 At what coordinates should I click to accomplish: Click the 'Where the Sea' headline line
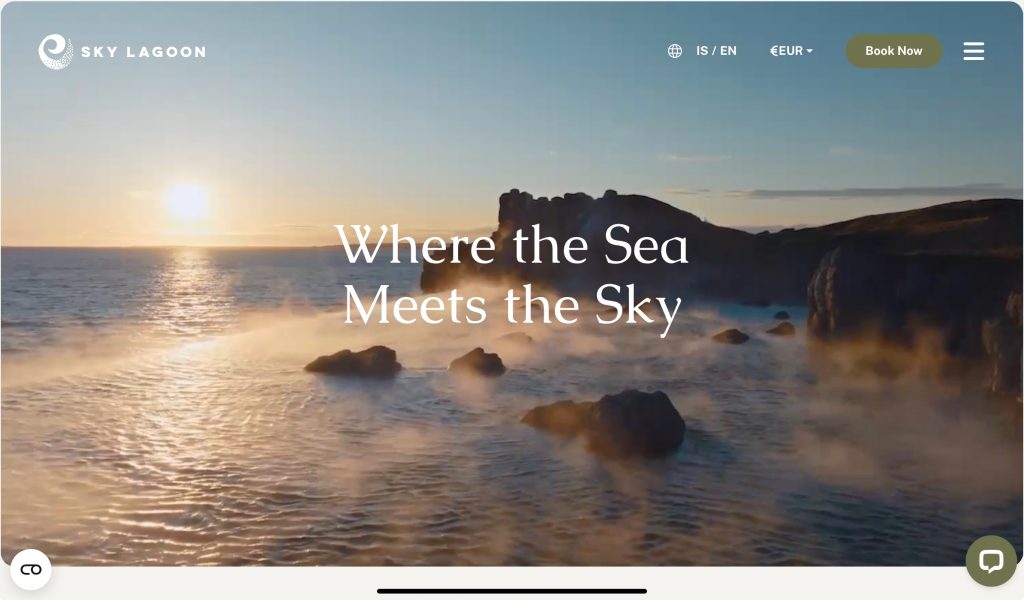[x=512, y=244]
